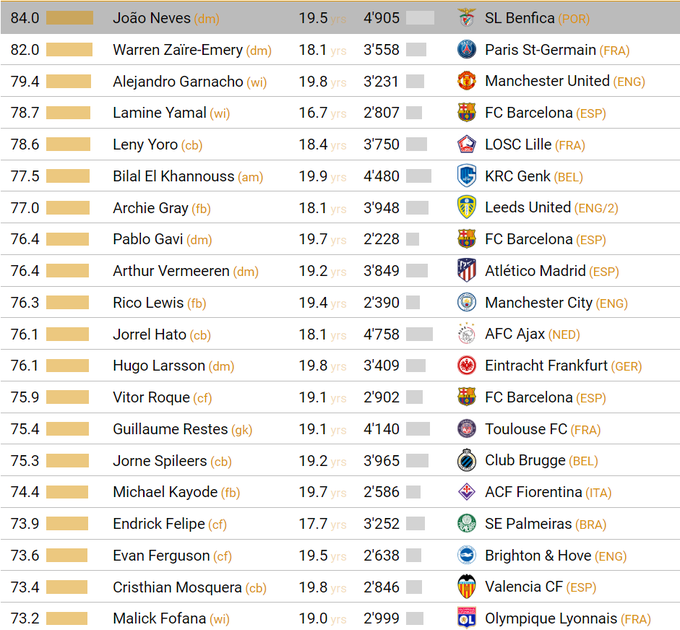Screen dimensions: 680x630
Task: Go to Toulouse FC club page
Action: 526,429
